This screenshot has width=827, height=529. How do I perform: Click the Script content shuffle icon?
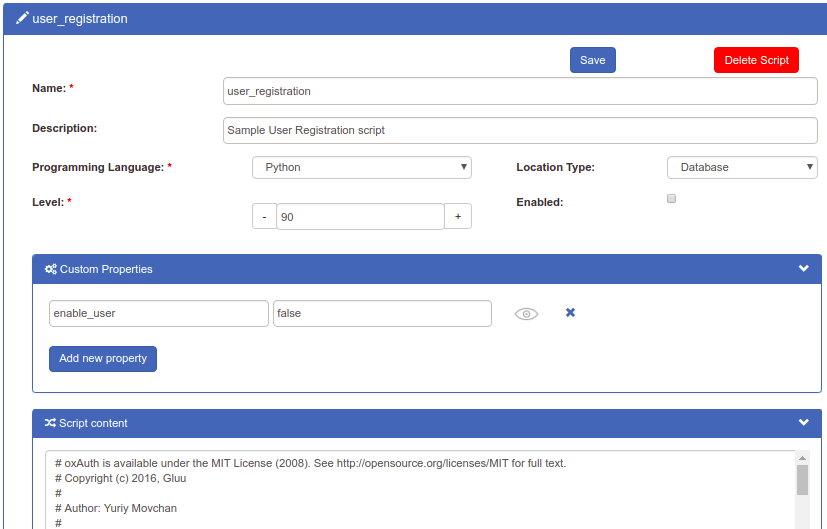[x=50, y=423]
